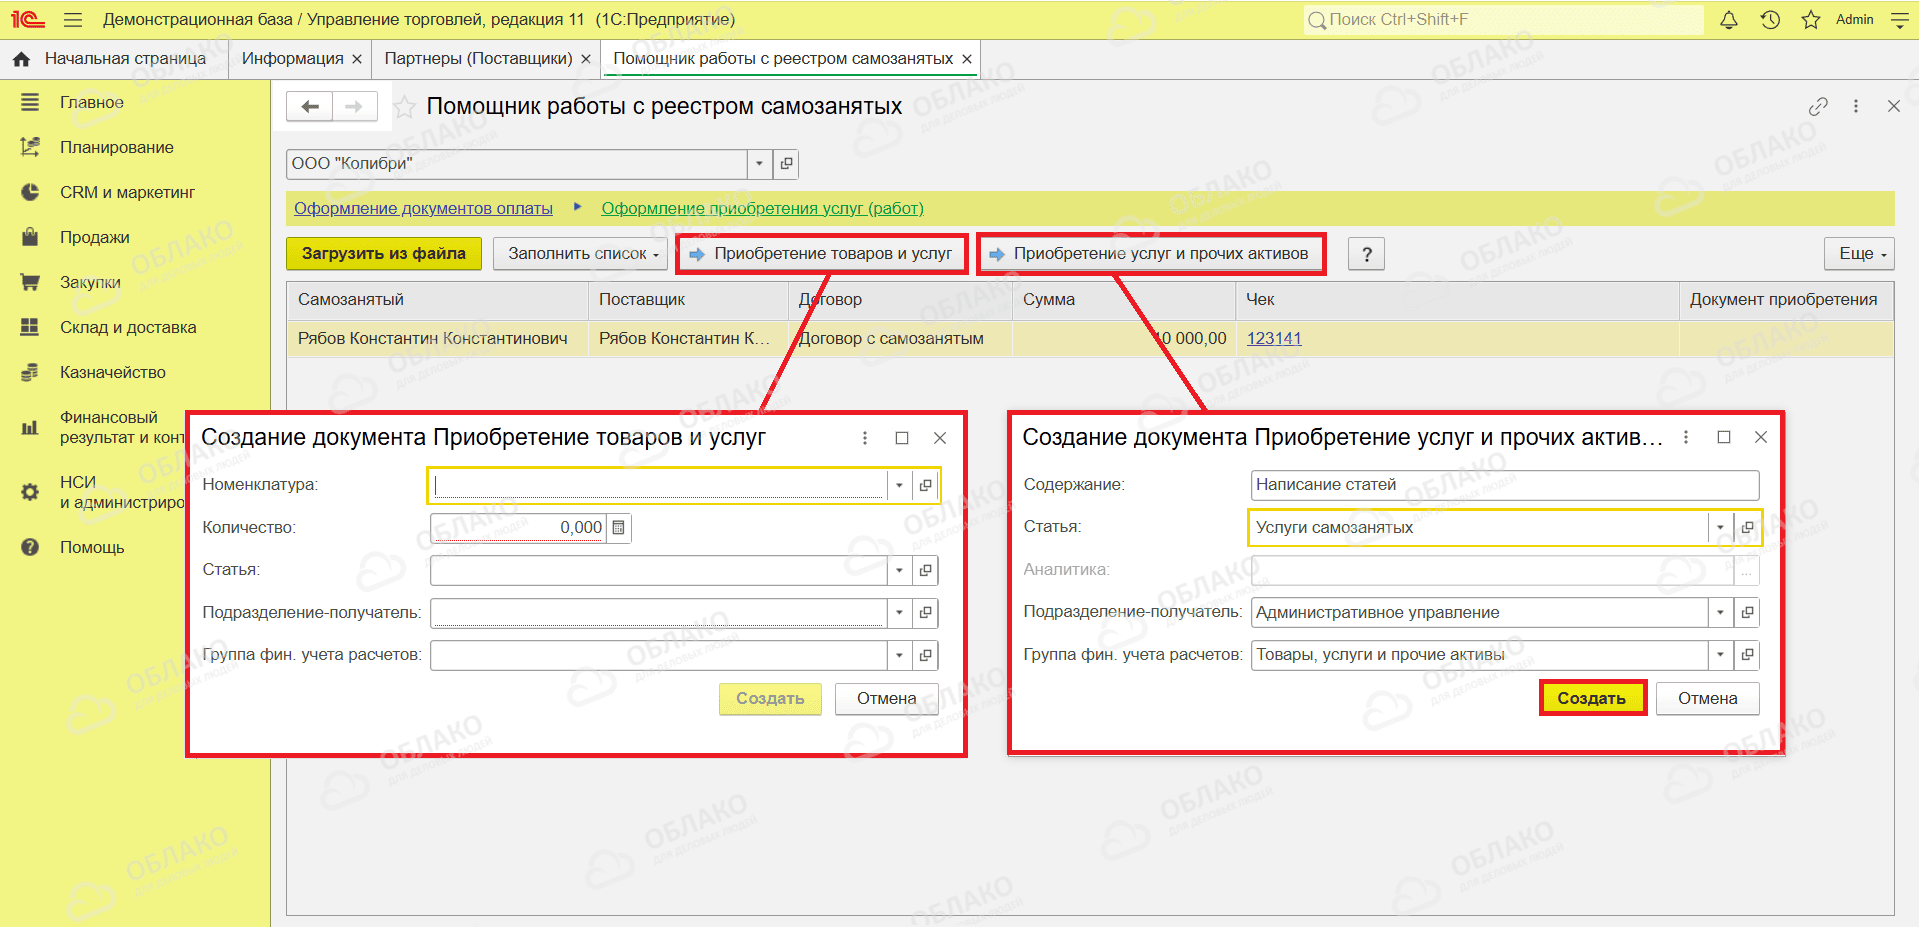Expand the organization dropdown list

tap(760, 164)
